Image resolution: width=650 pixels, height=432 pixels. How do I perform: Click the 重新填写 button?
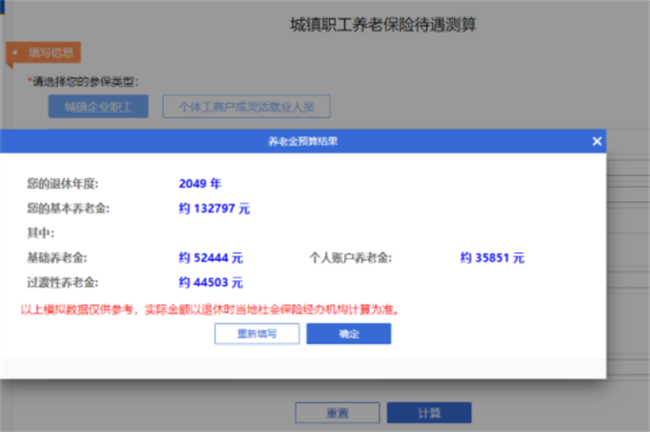coord(257,334)
